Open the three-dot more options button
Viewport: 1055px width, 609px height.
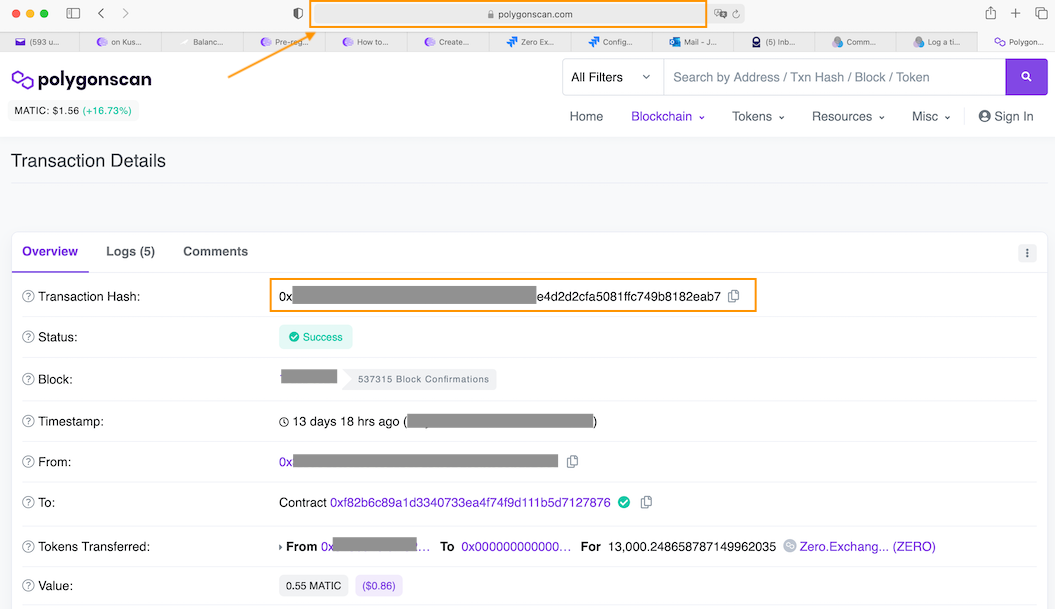click(x=1027, y=253)
